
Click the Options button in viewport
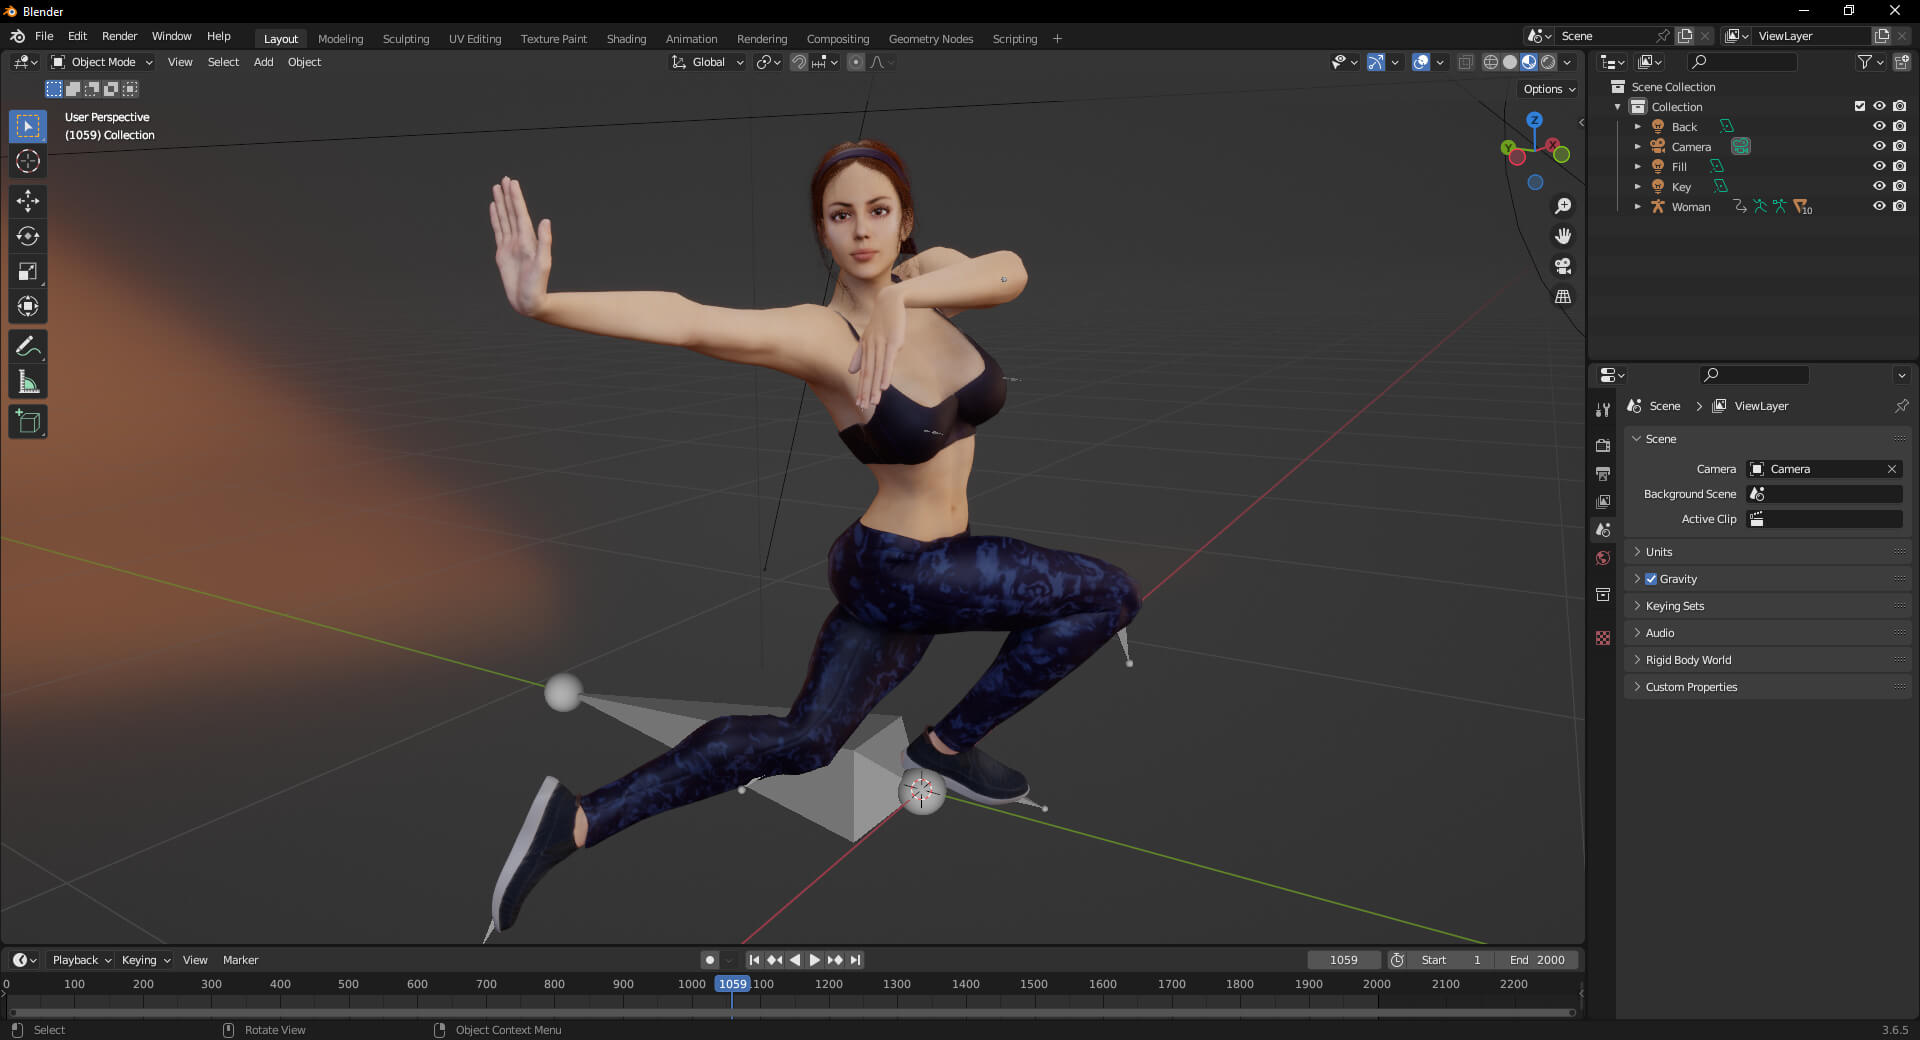click(1548, 89)
